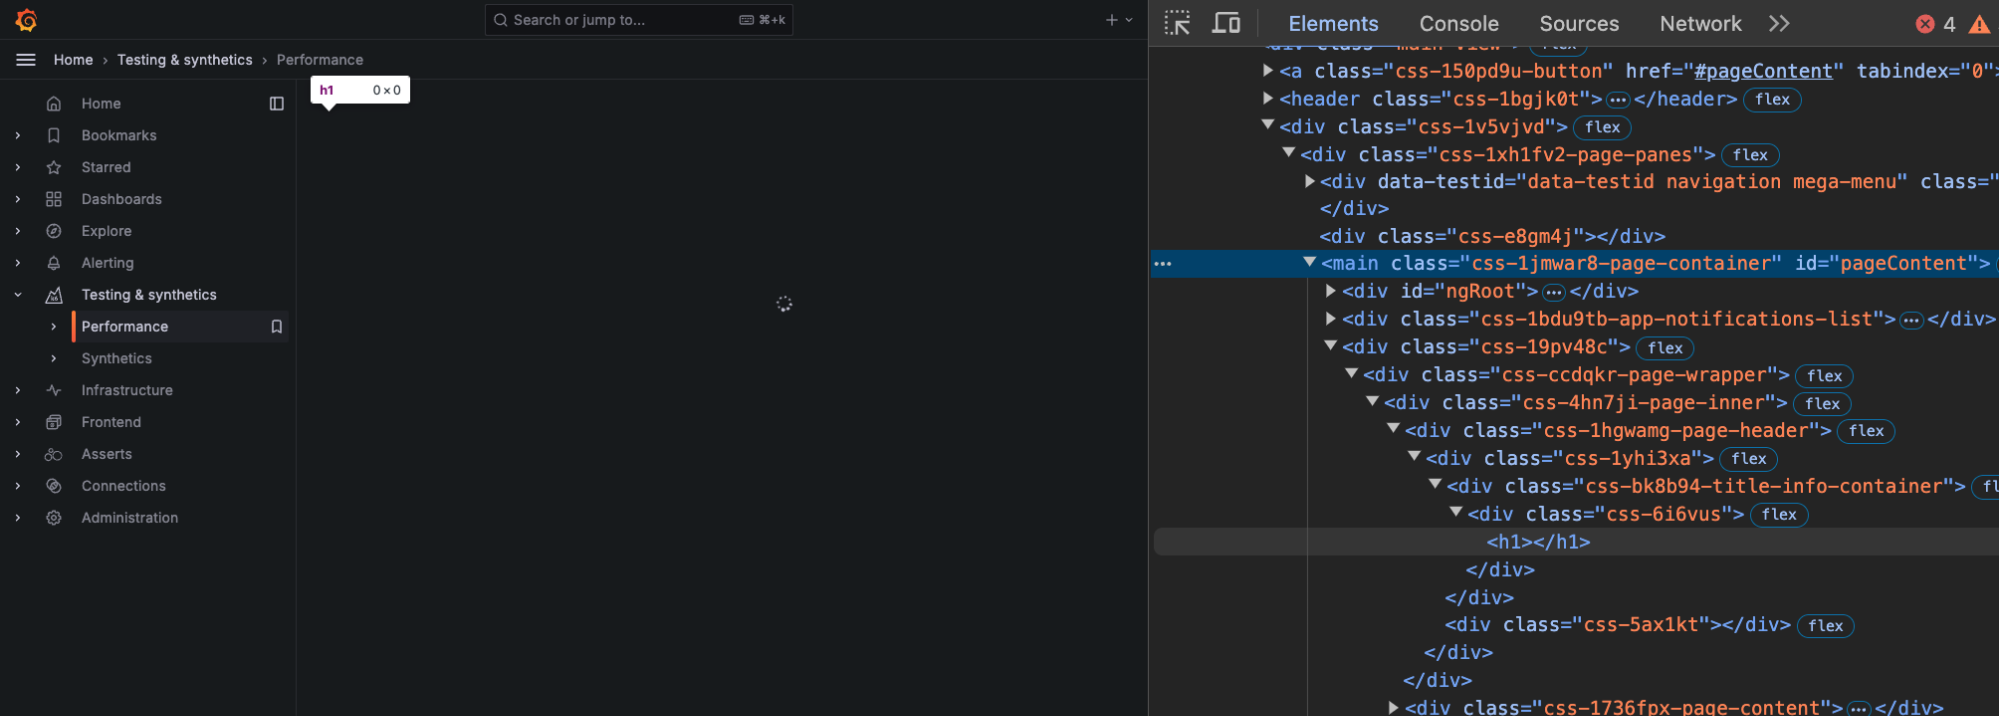Click Testing & synthetics breadcrumb link

click(185, 60)
